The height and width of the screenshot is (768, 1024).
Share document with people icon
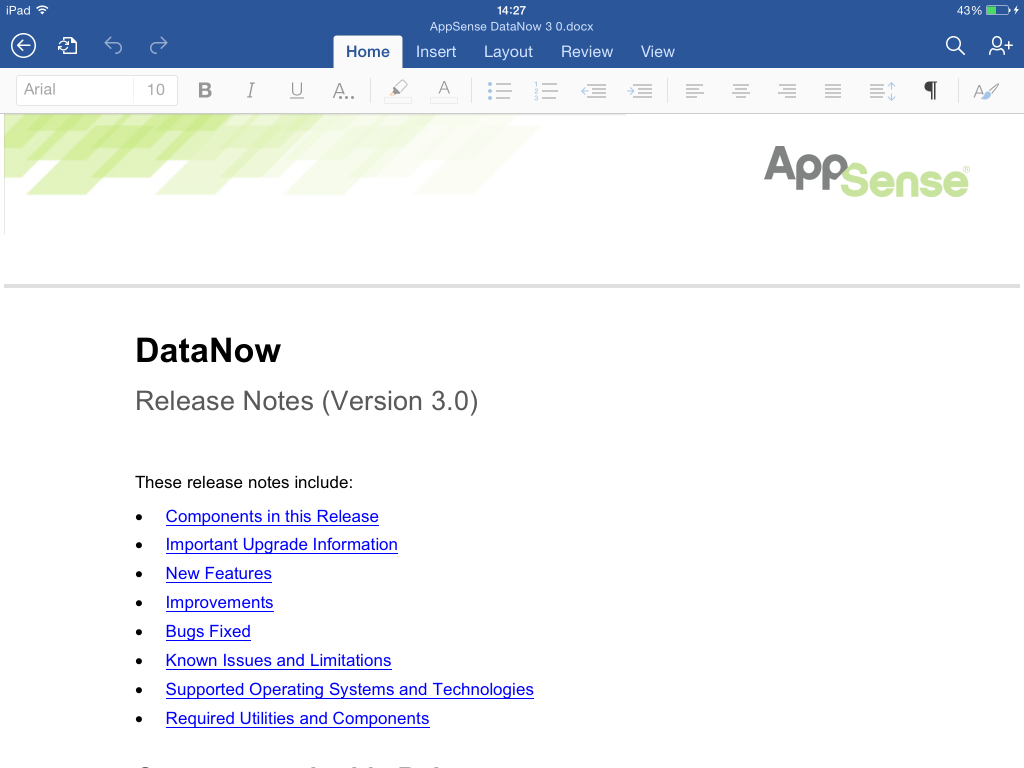click(x=1000, y=46)
